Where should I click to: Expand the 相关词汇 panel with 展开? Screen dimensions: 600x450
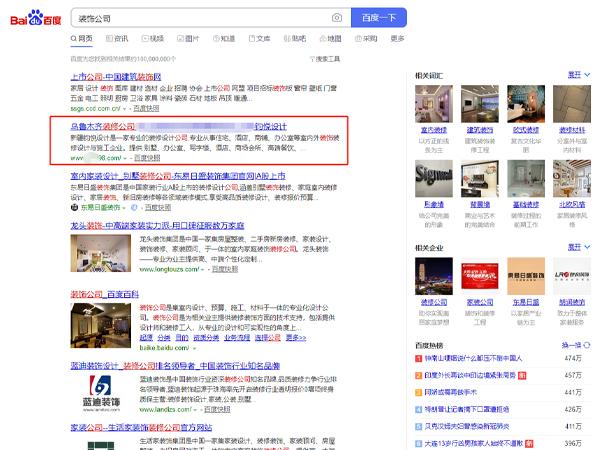tap(579, 75)
